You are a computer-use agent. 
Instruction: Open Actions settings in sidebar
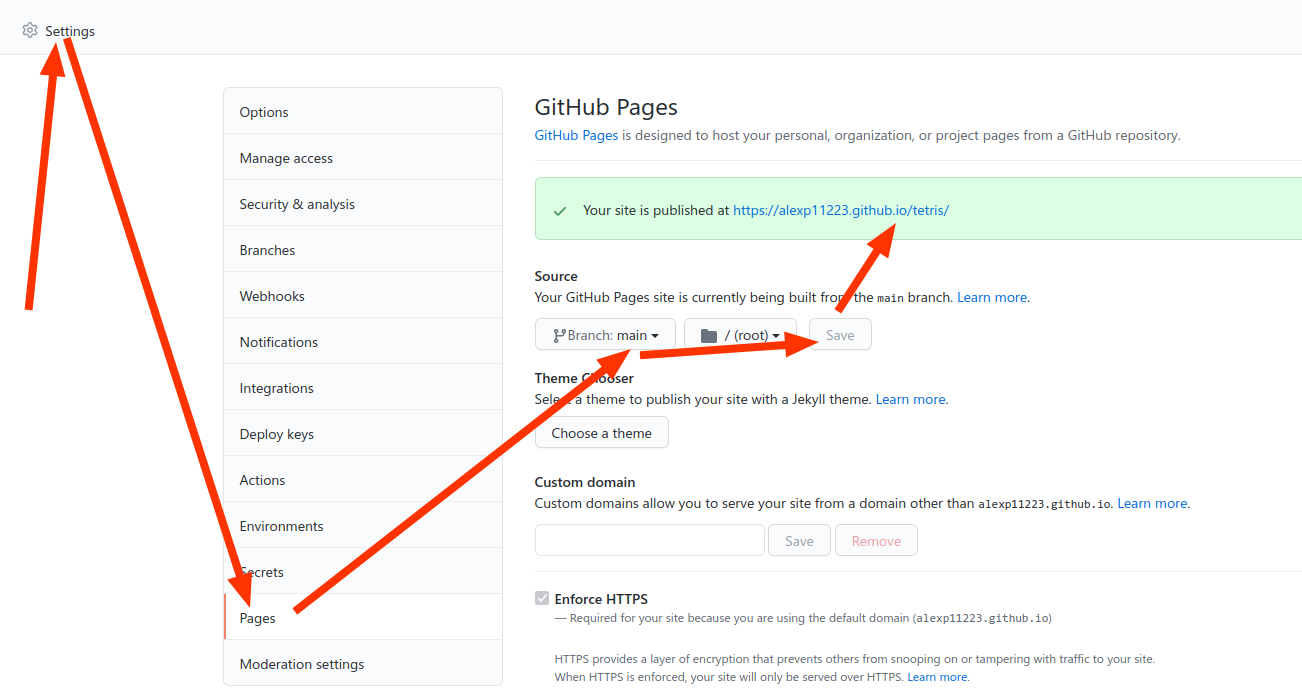(x=363, y=479)
